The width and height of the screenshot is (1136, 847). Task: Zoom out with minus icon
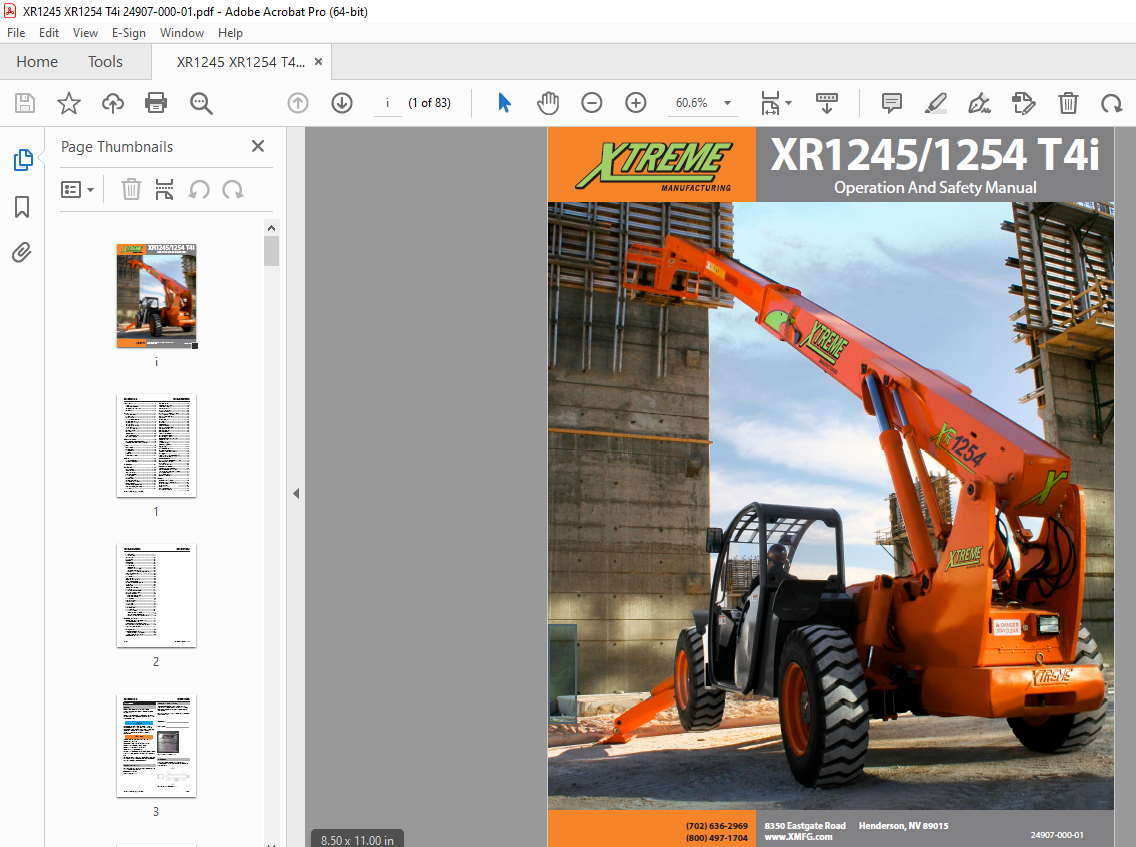[x=592, y=103]
